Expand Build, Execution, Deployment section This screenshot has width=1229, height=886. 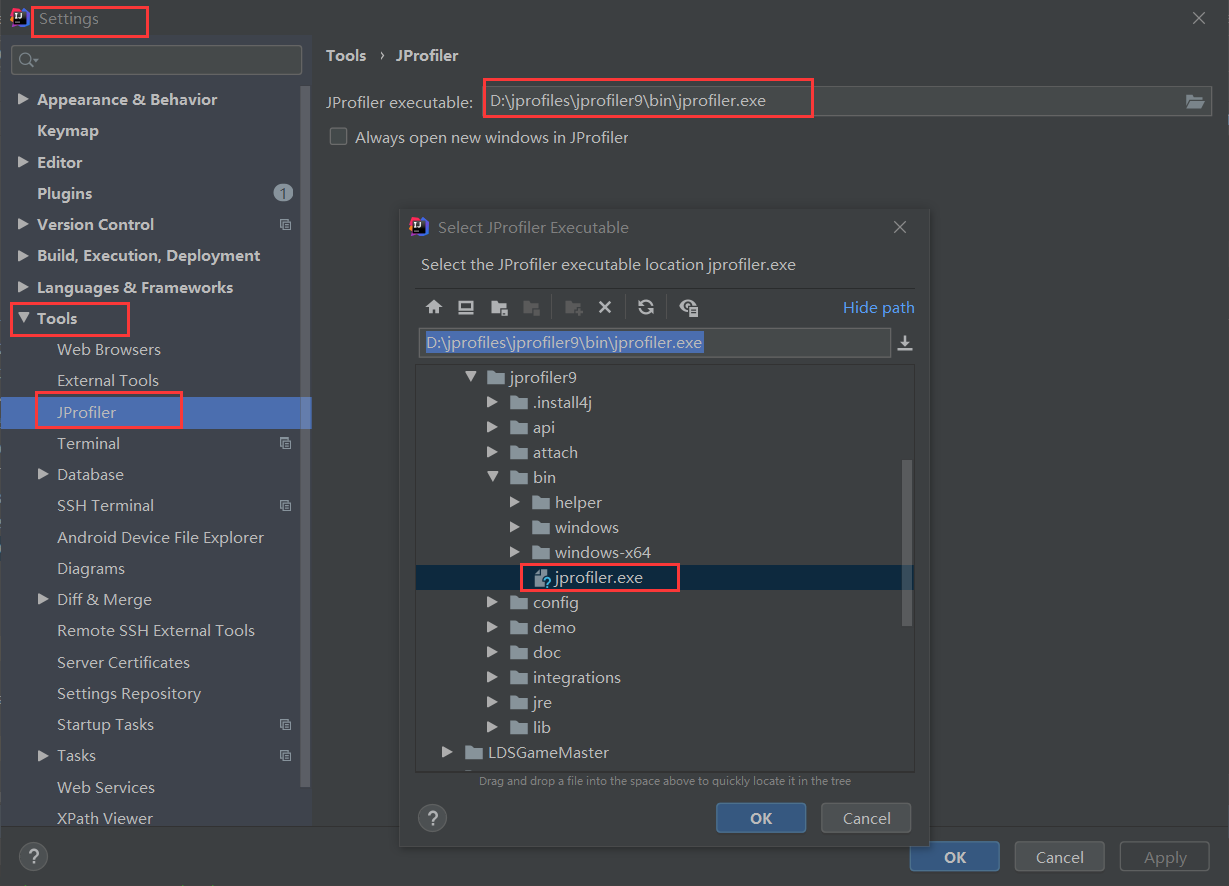(23, 256)
